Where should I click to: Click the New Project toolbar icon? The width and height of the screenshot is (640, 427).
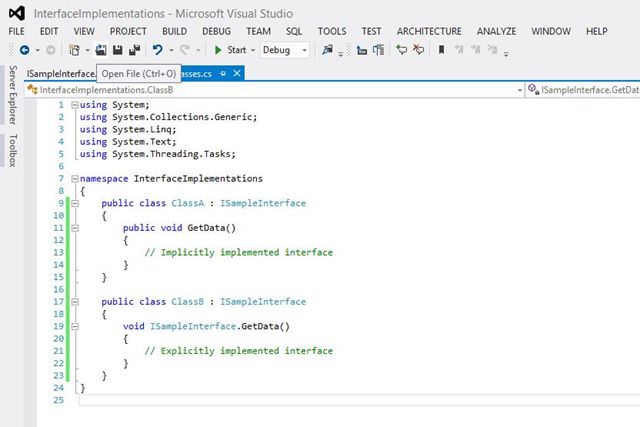(74, 50)
